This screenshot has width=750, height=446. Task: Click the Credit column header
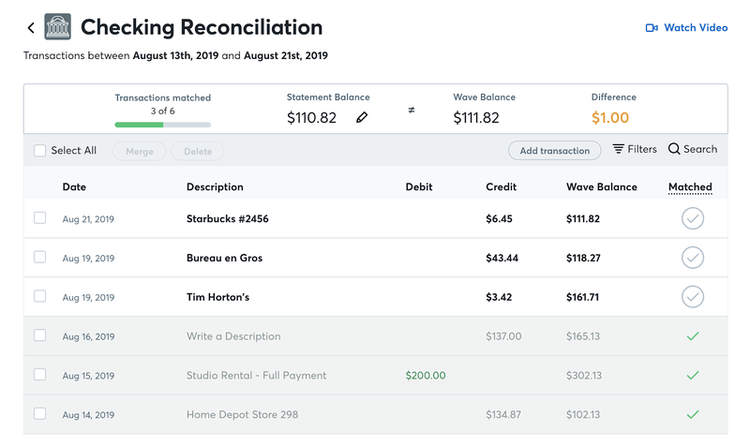501,187
